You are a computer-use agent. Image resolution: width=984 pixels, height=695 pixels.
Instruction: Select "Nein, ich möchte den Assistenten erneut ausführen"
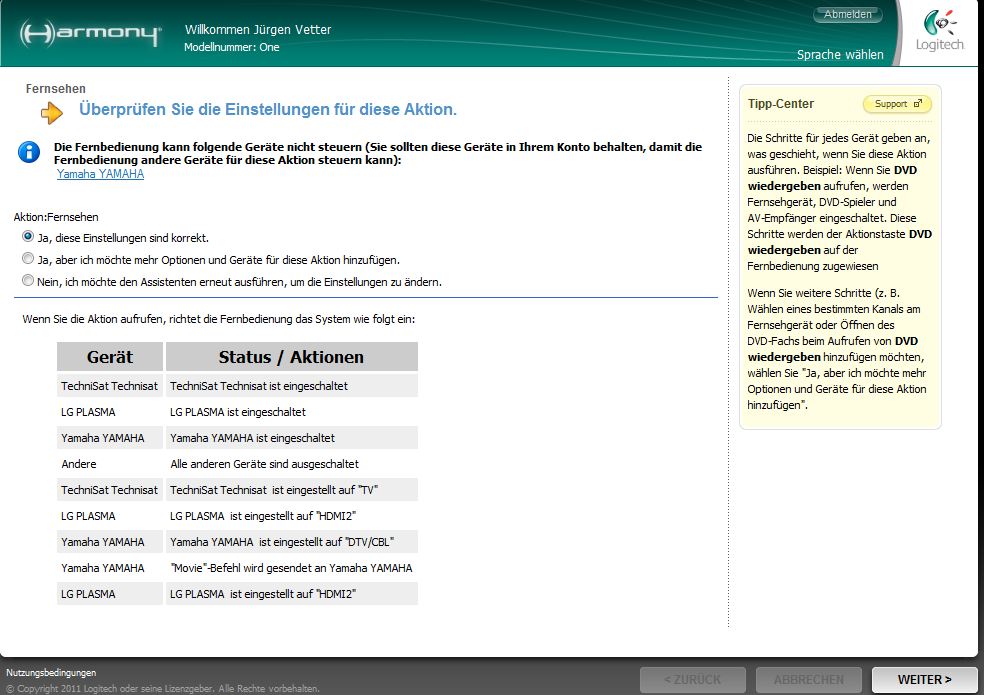pyautogui.click(x=28, y=281)
